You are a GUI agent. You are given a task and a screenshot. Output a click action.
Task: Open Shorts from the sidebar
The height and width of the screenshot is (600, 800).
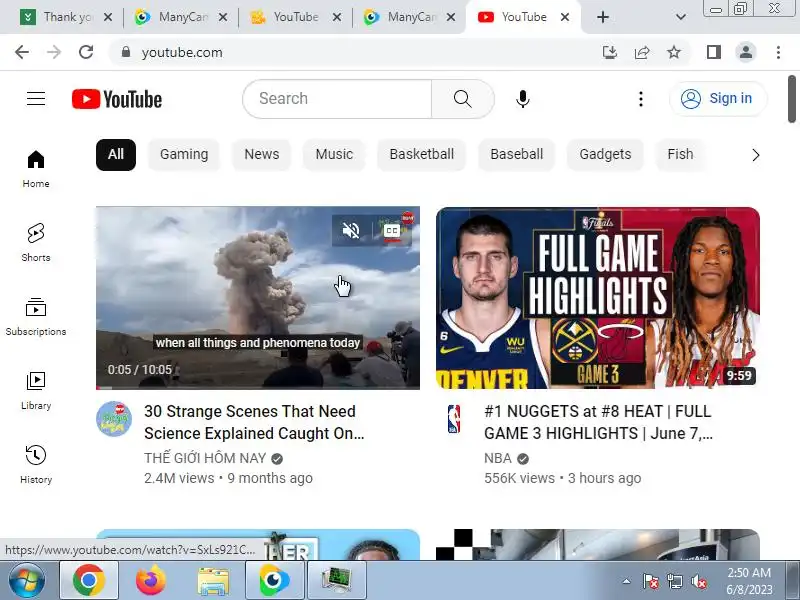pos(36,243)
